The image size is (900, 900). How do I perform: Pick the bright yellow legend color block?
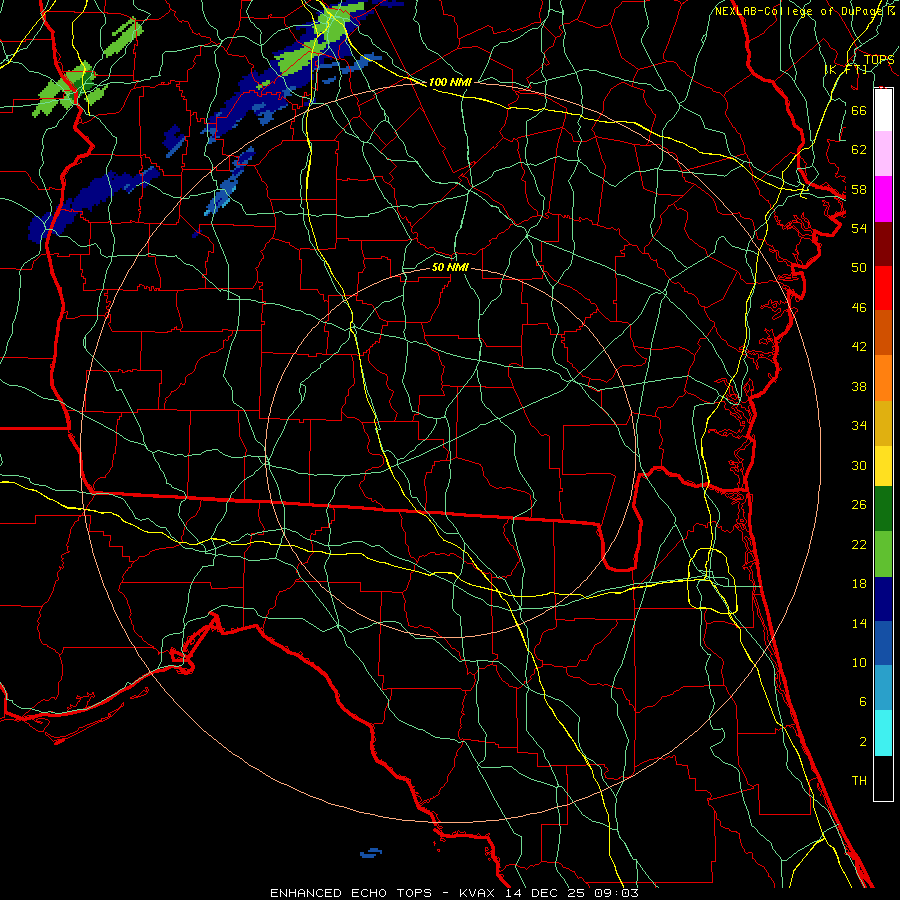(x=883, y=466)
